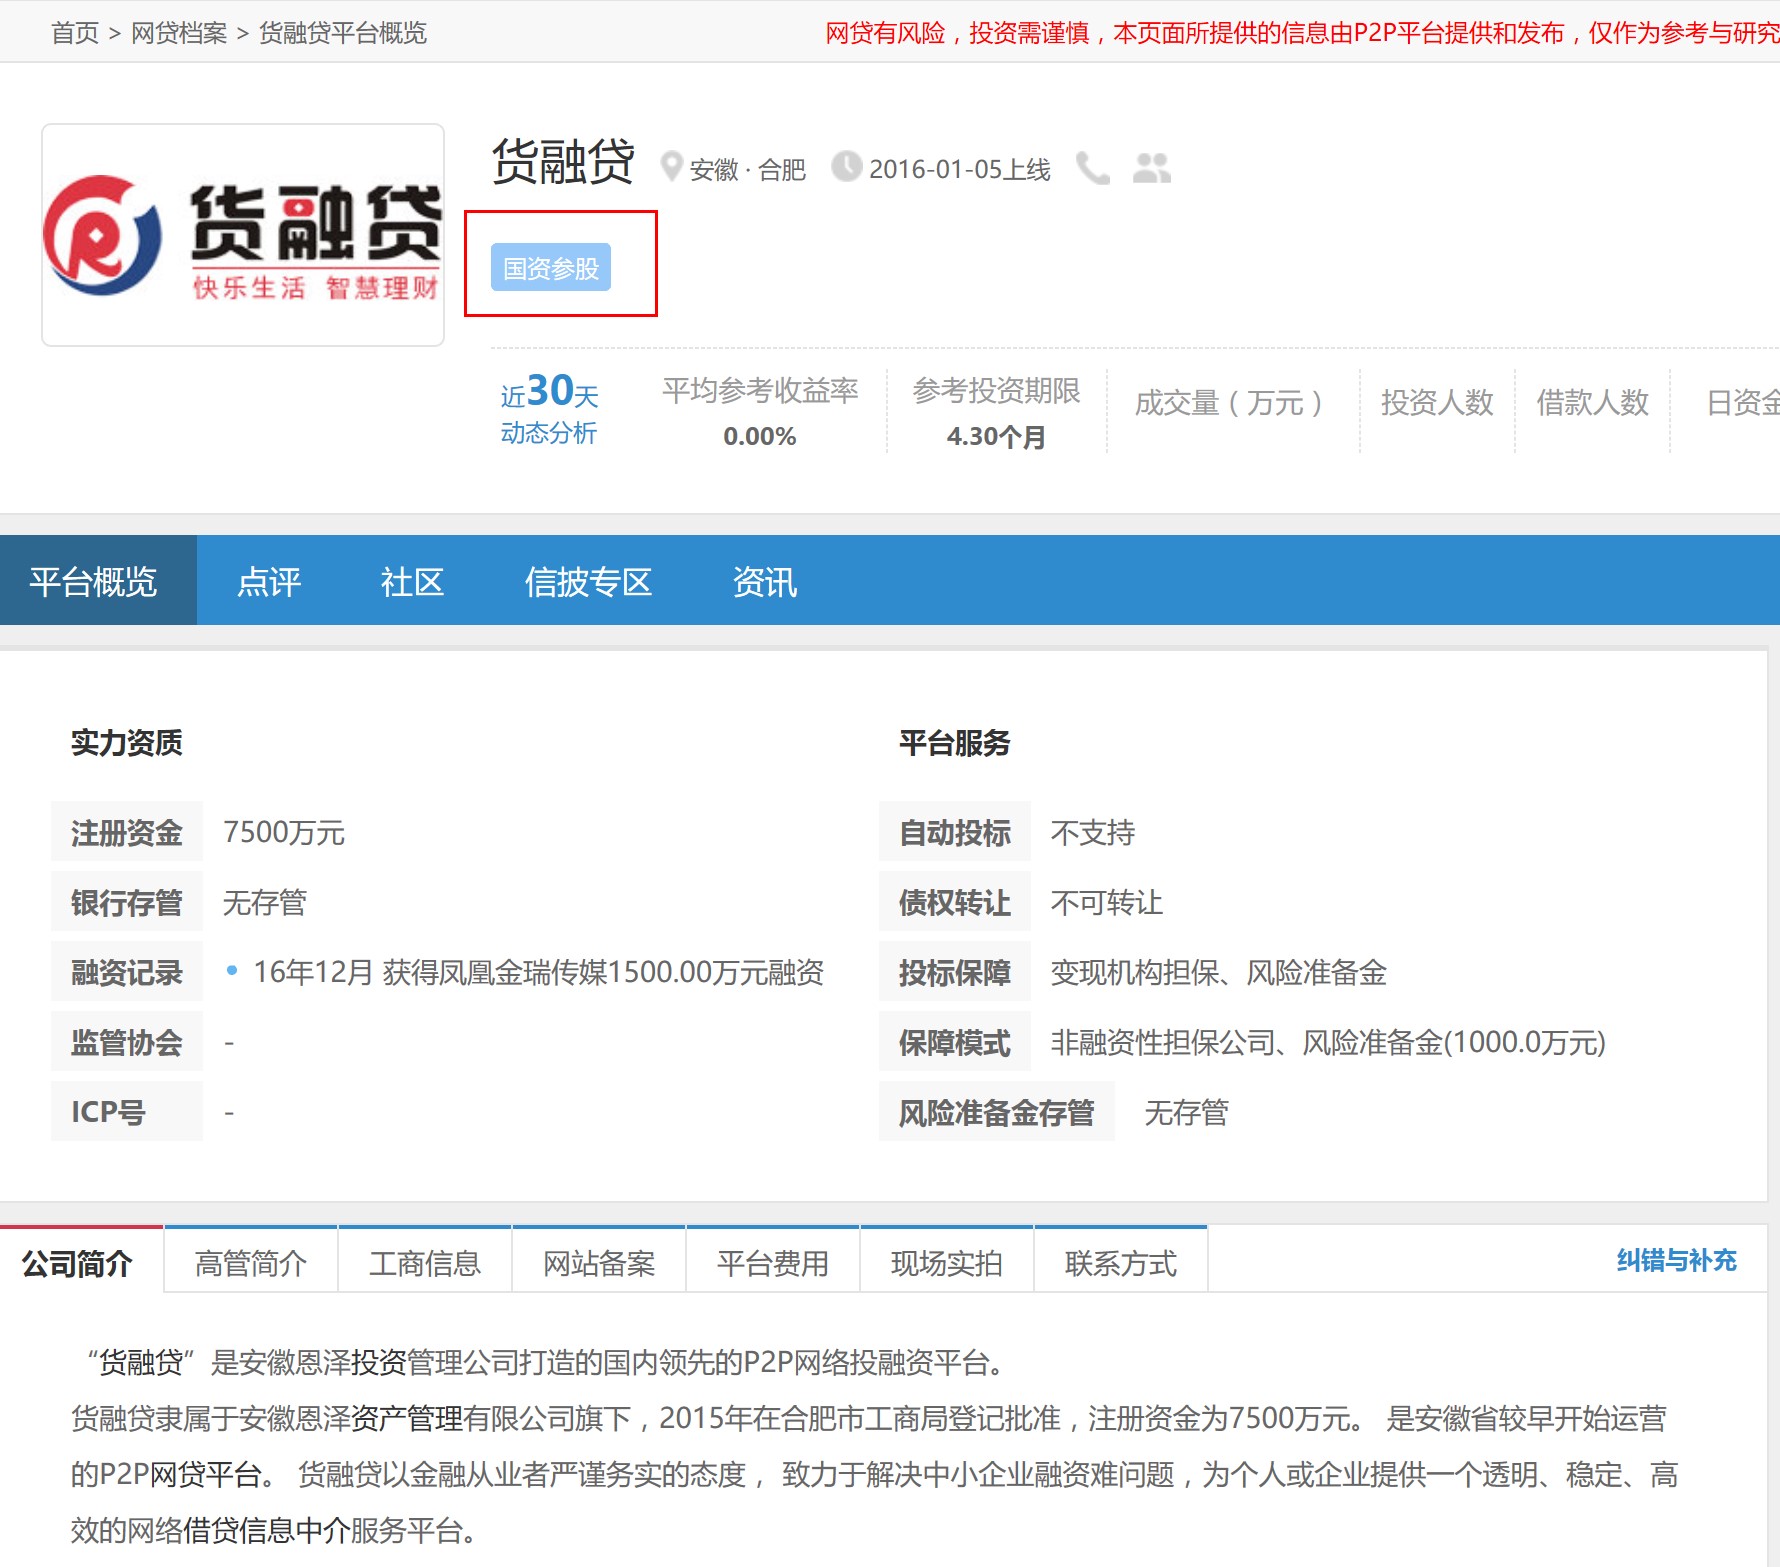Viewport: 1780px width, 1567px height.
Task: Click the ICP号 label
Action: [x=127, y=1112]
